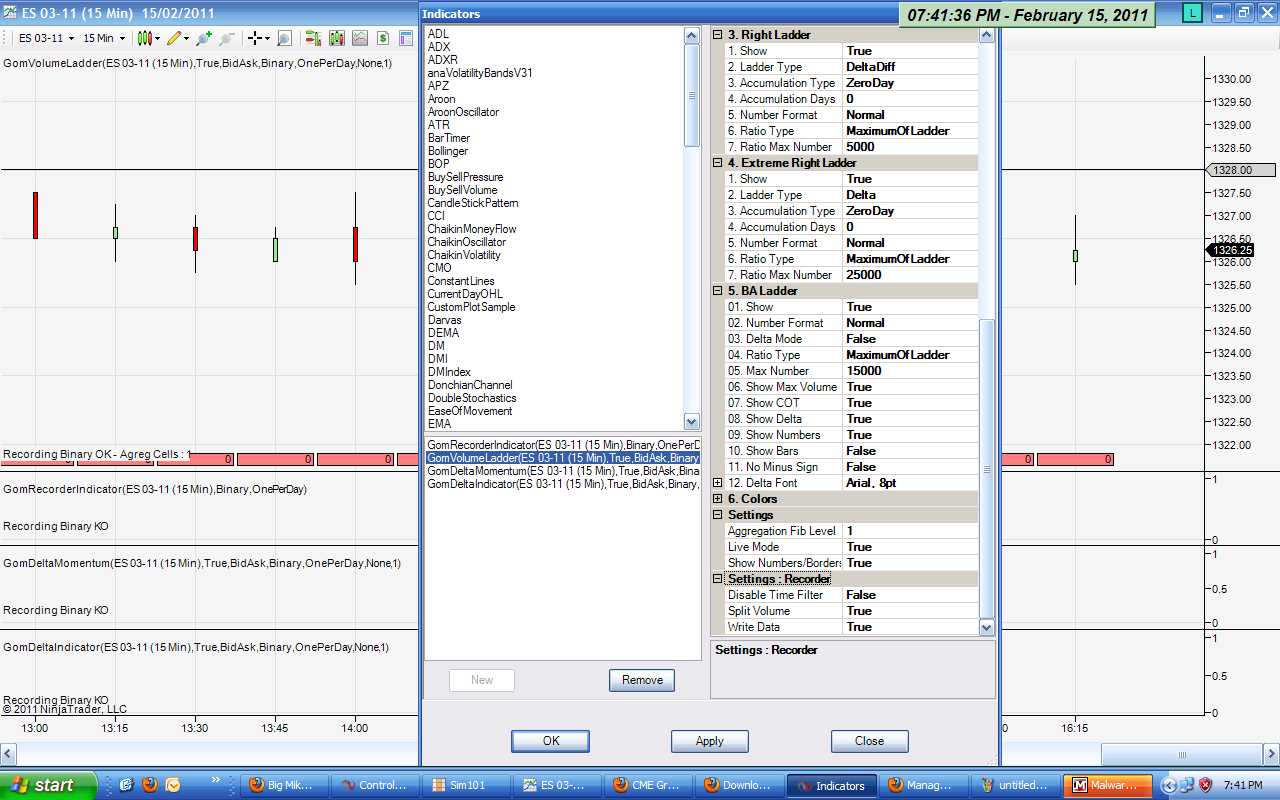1280x800 pixels.
Task: Switch to the Control taskbar window
Action: [x=377, y=785]
